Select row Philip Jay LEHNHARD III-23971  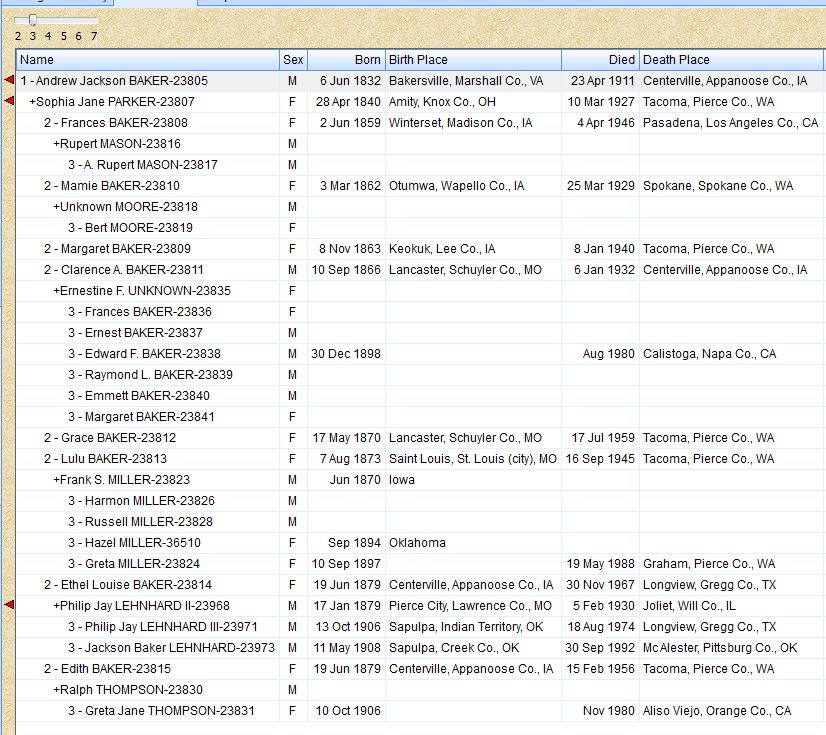coord(420,627)
